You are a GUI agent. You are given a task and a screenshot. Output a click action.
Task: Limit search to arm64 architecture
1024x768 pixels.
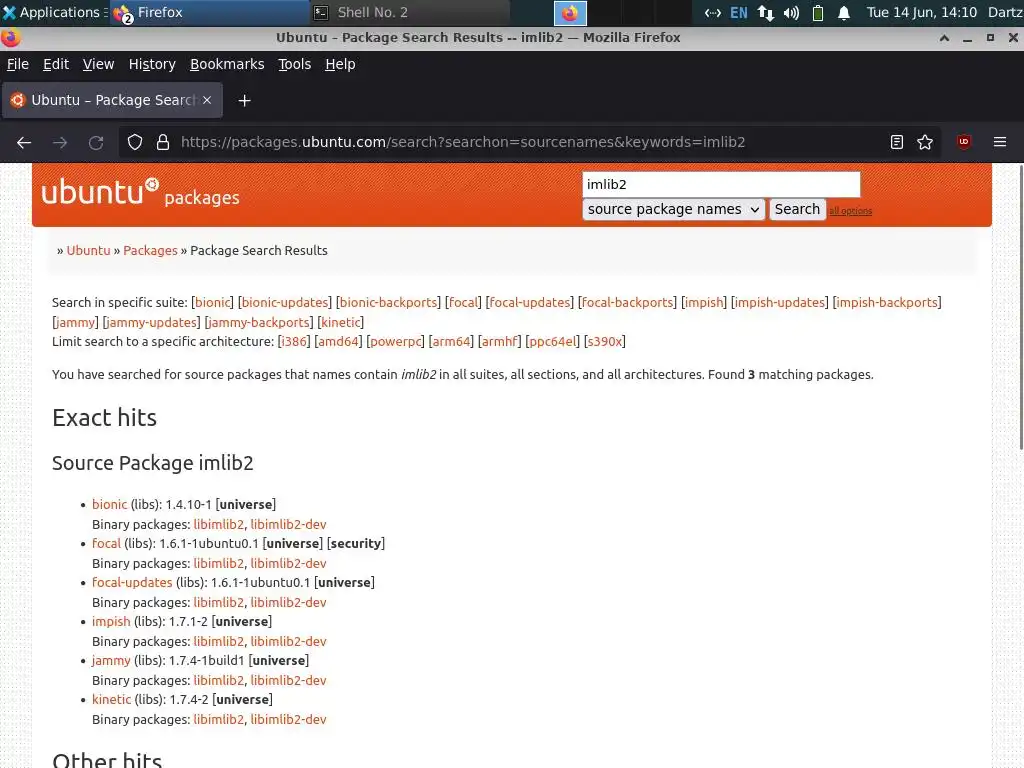pyautogui.click(x=451, y=342)
